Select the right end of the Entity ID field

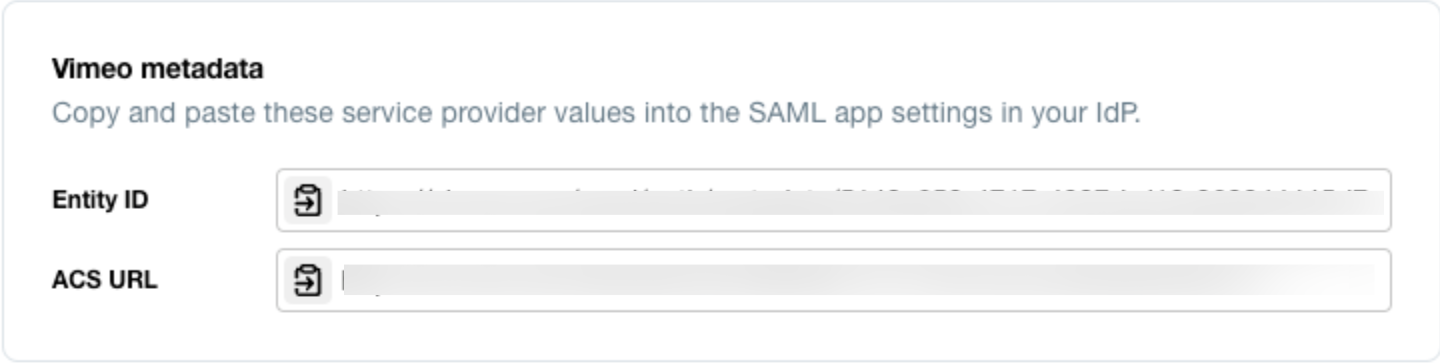tap(1370, 200)
